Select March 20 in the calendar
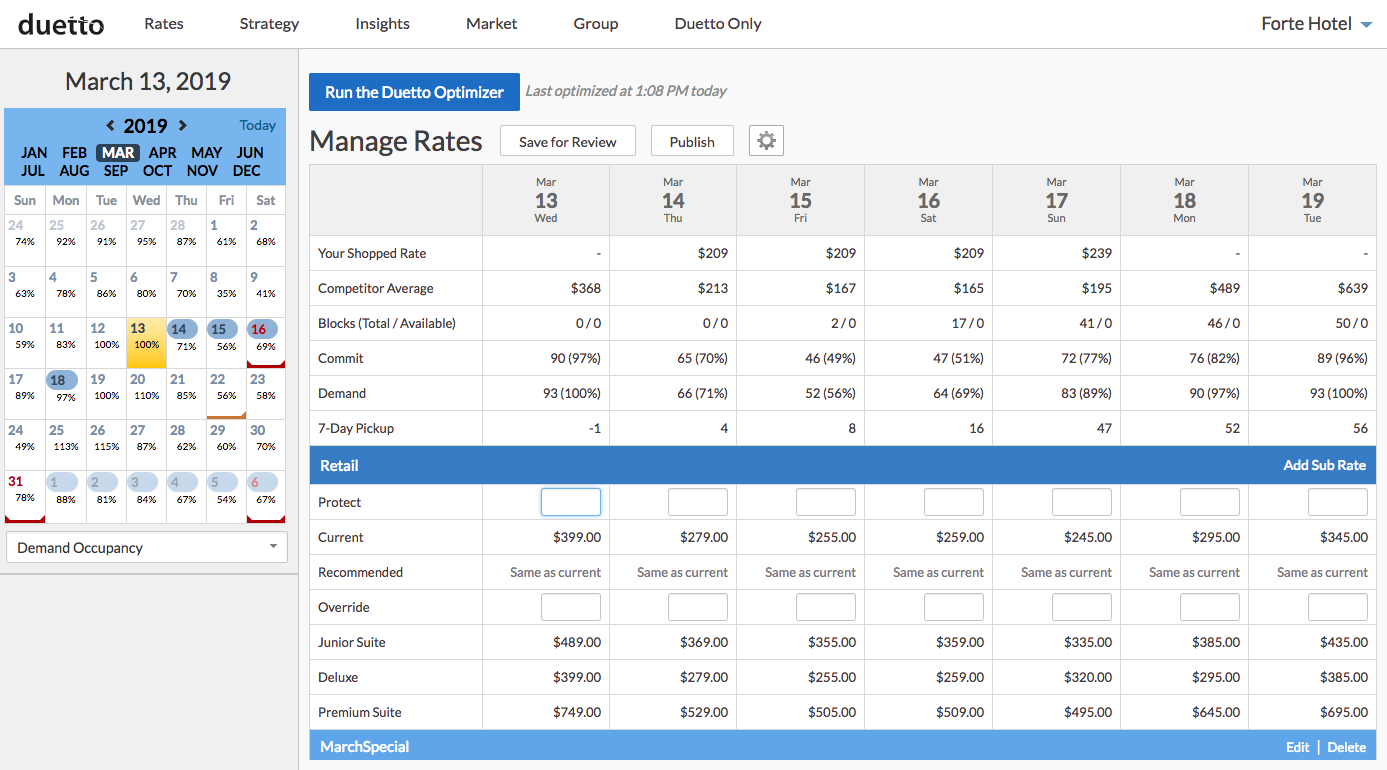Viewport: 1387px width, 770px height. (x=146, y=388)
